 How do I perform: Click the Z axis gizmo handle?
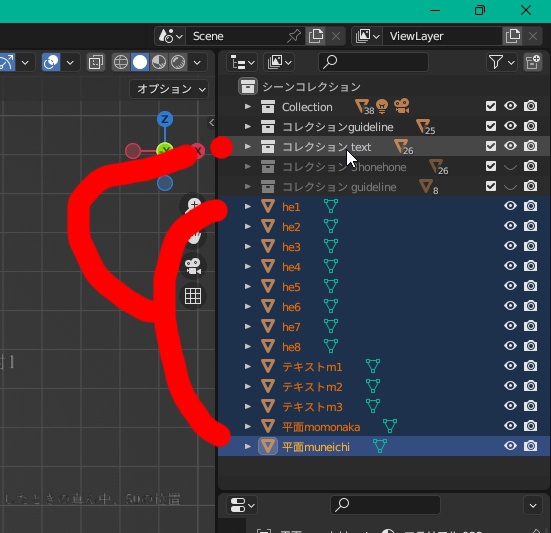click(165, 119)
